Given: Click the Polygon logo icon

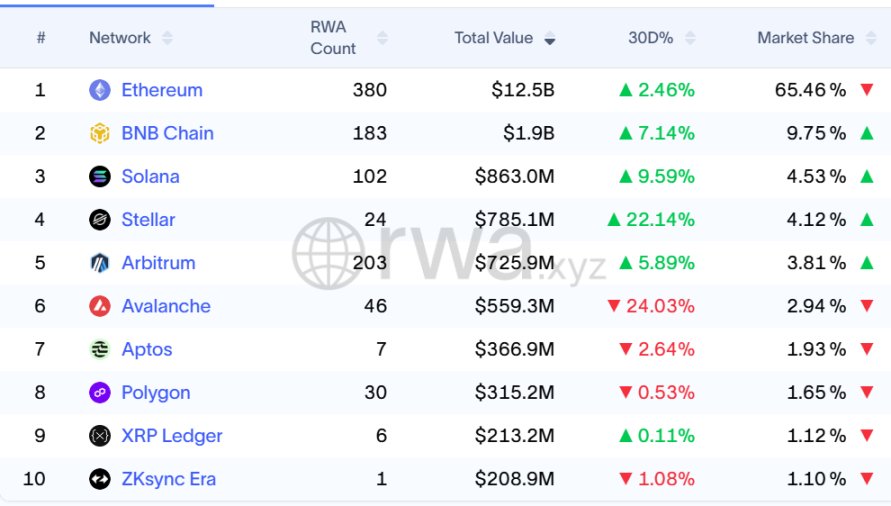Looking at the screenshot, I should pos(100,393).
